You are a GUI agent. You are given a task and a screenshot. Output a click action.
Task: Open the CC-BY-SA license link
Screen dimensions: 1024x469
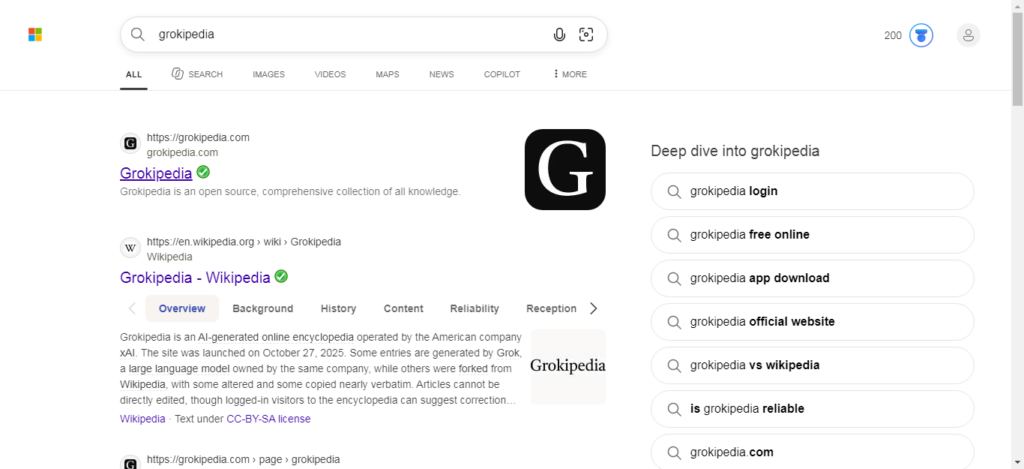coord(268,419)
